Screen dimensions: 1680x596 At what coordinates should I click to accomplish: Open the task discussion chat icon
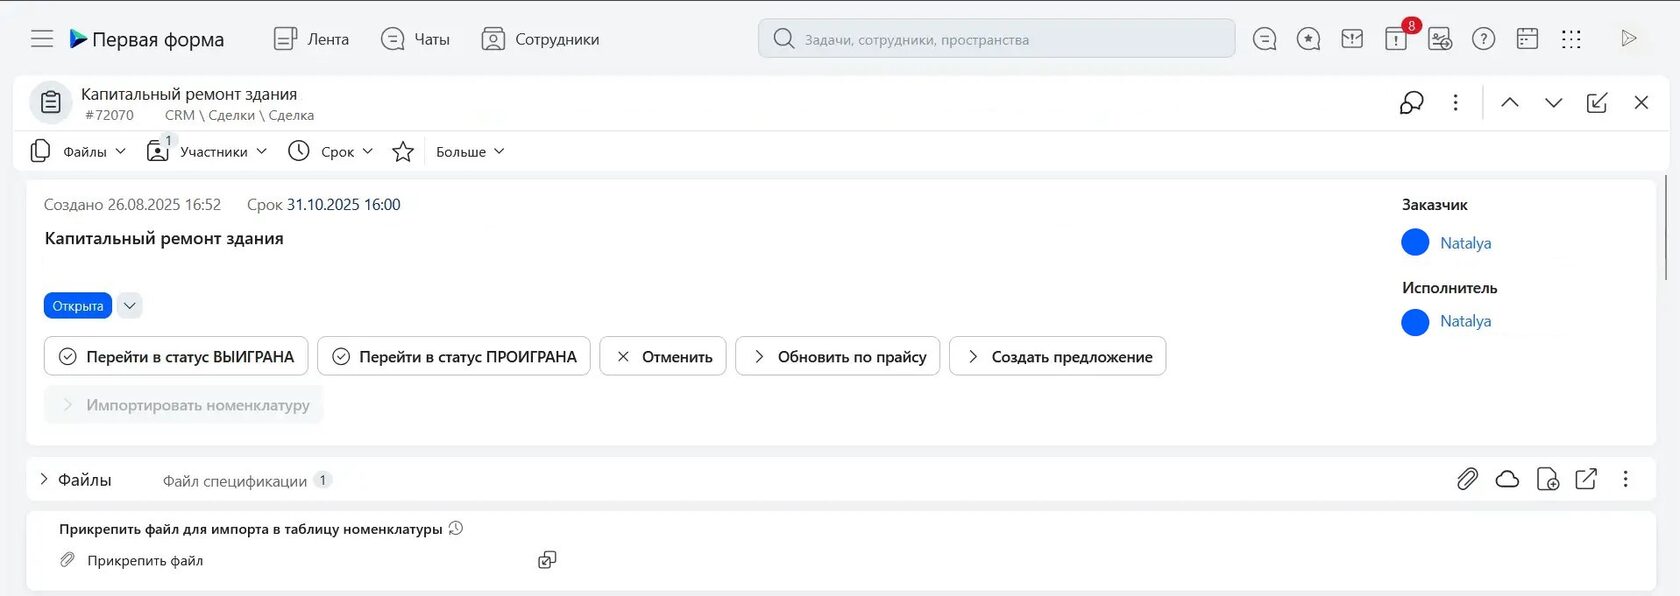[x=1411, y=102]
